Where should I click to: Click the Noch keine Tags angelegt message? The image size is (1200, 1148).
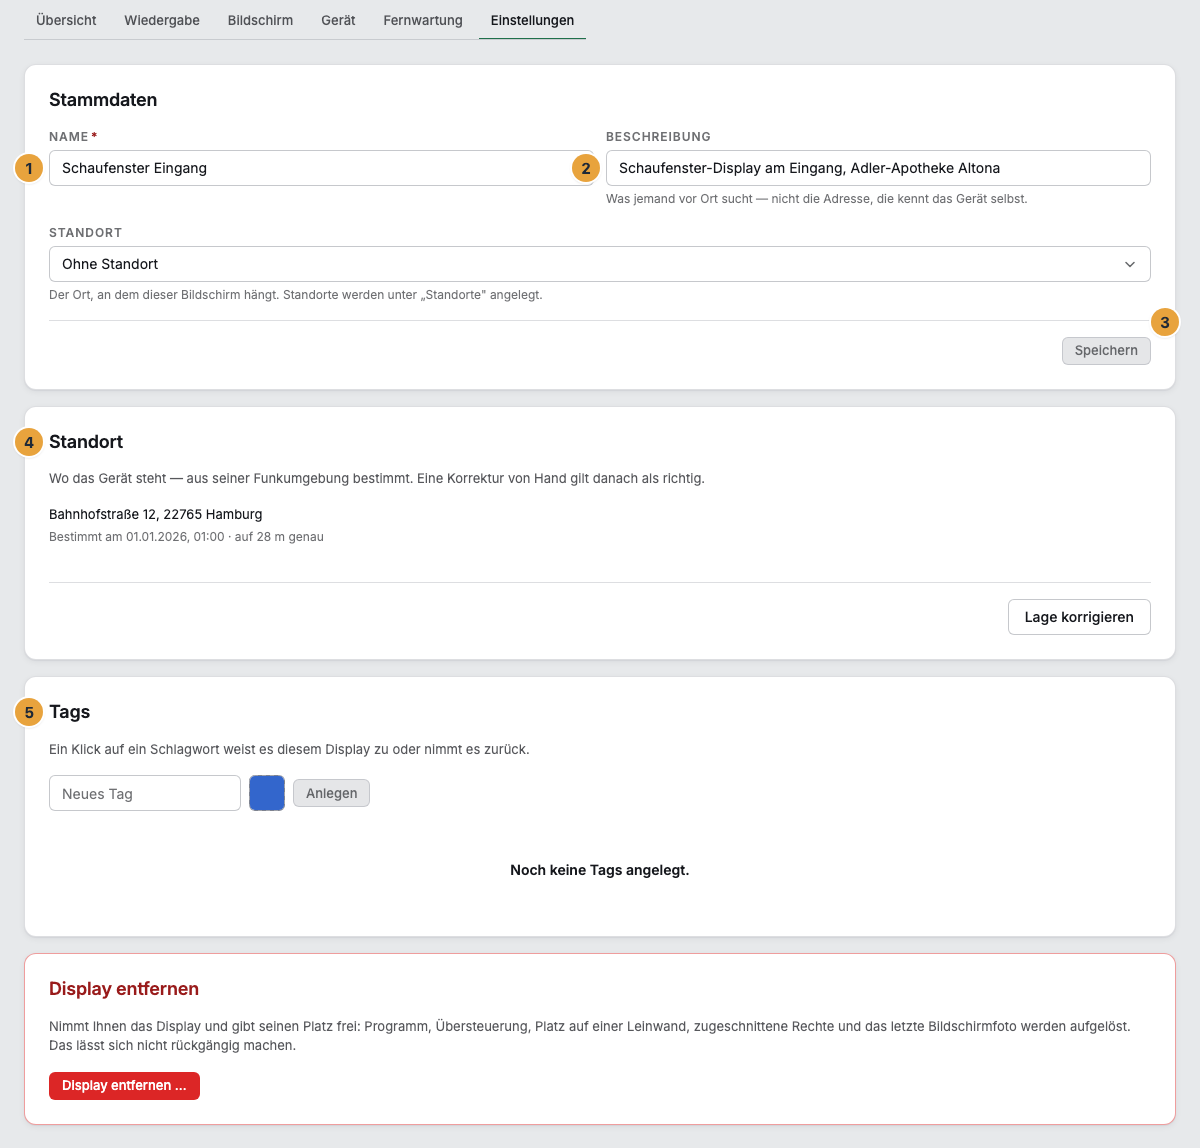click(x=600, y=870)
